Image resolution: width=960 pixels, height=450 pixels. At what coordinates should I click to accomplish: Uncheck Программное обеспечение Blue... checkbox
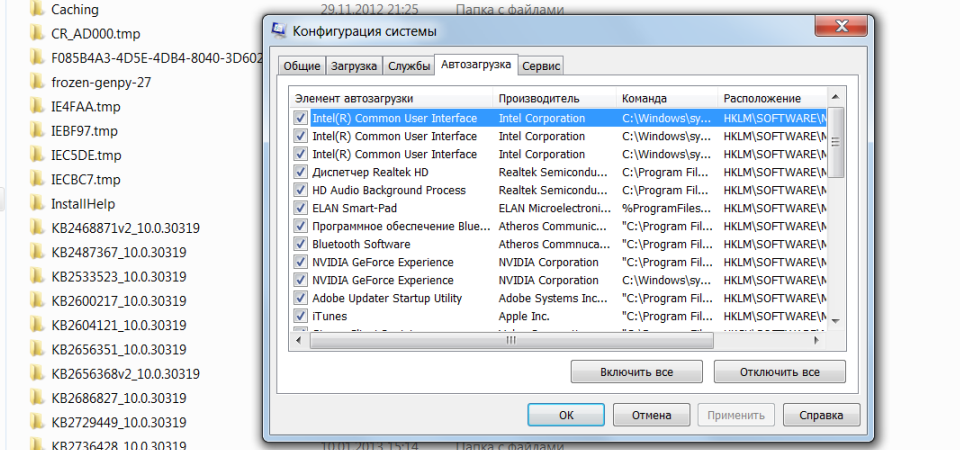[301, 226]
